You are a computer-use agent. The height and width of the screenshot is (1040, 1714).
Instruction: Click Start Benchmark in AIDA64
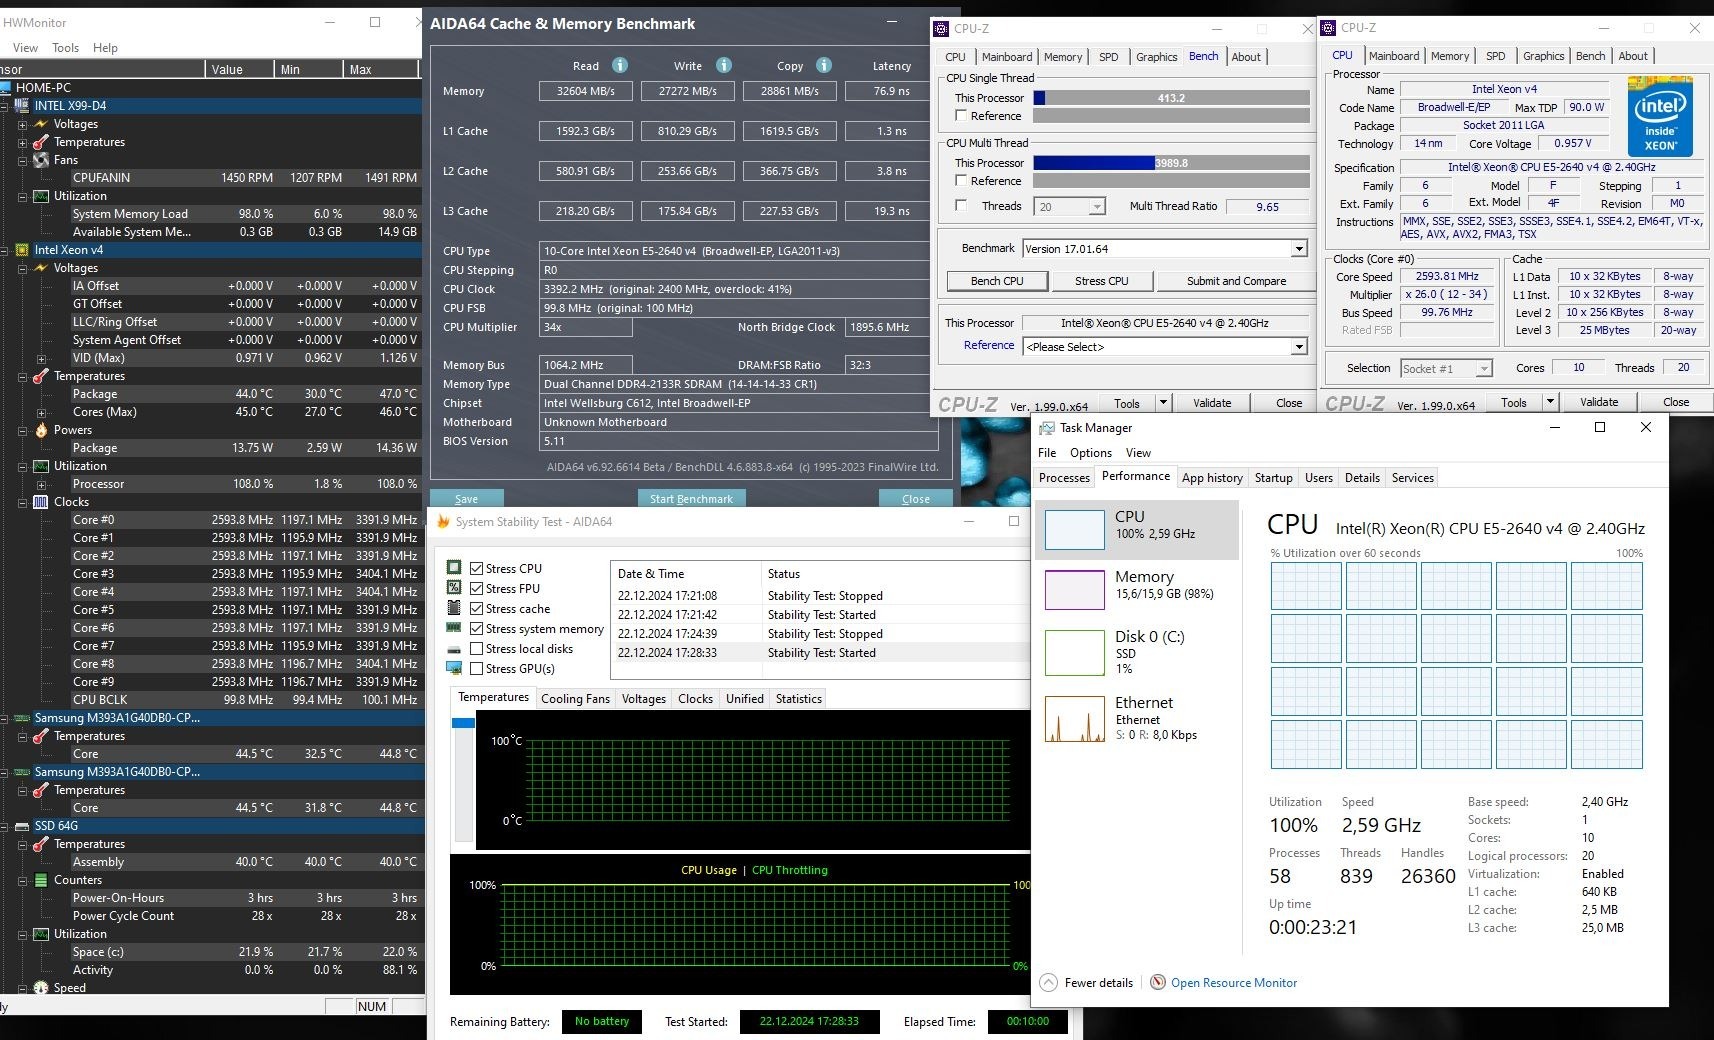pos(691,499)
